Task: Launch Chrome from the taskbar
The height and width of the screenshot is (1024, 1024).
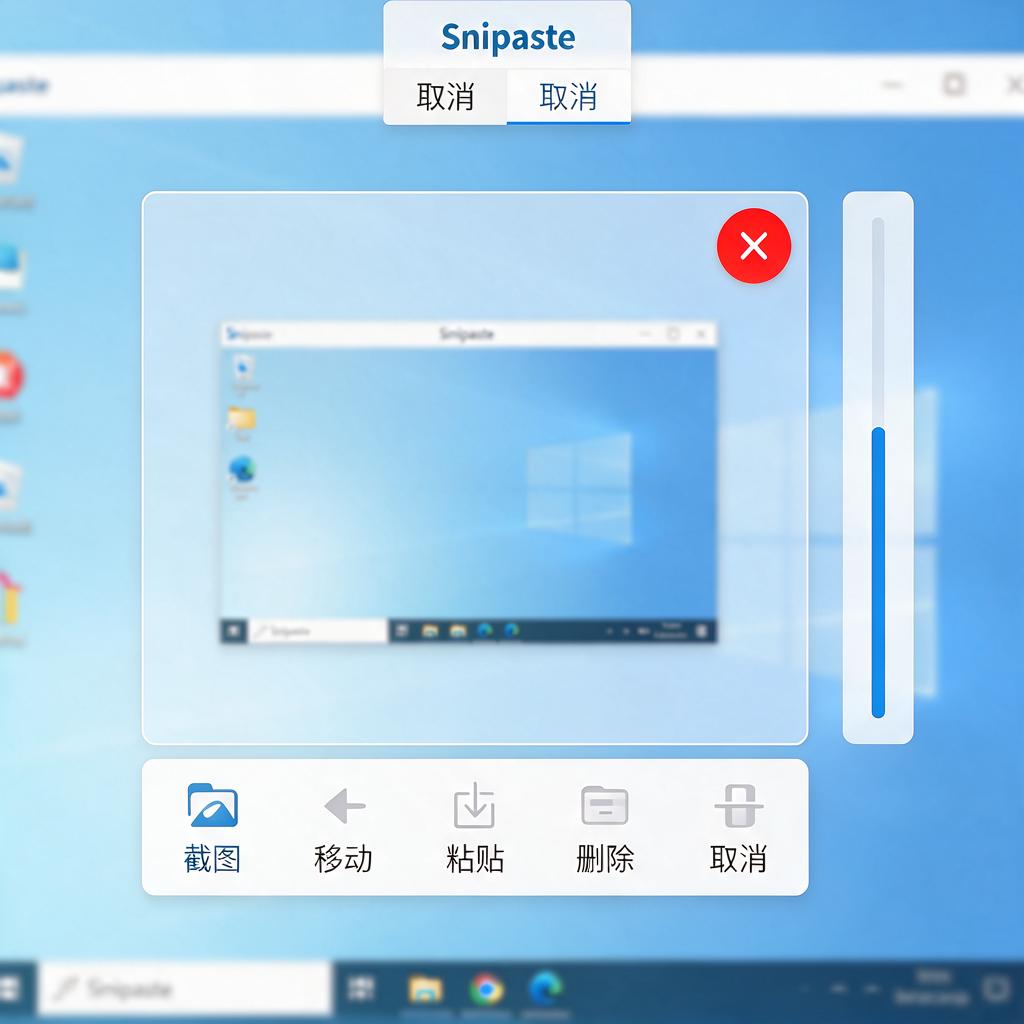Action: tap(487, 989)
